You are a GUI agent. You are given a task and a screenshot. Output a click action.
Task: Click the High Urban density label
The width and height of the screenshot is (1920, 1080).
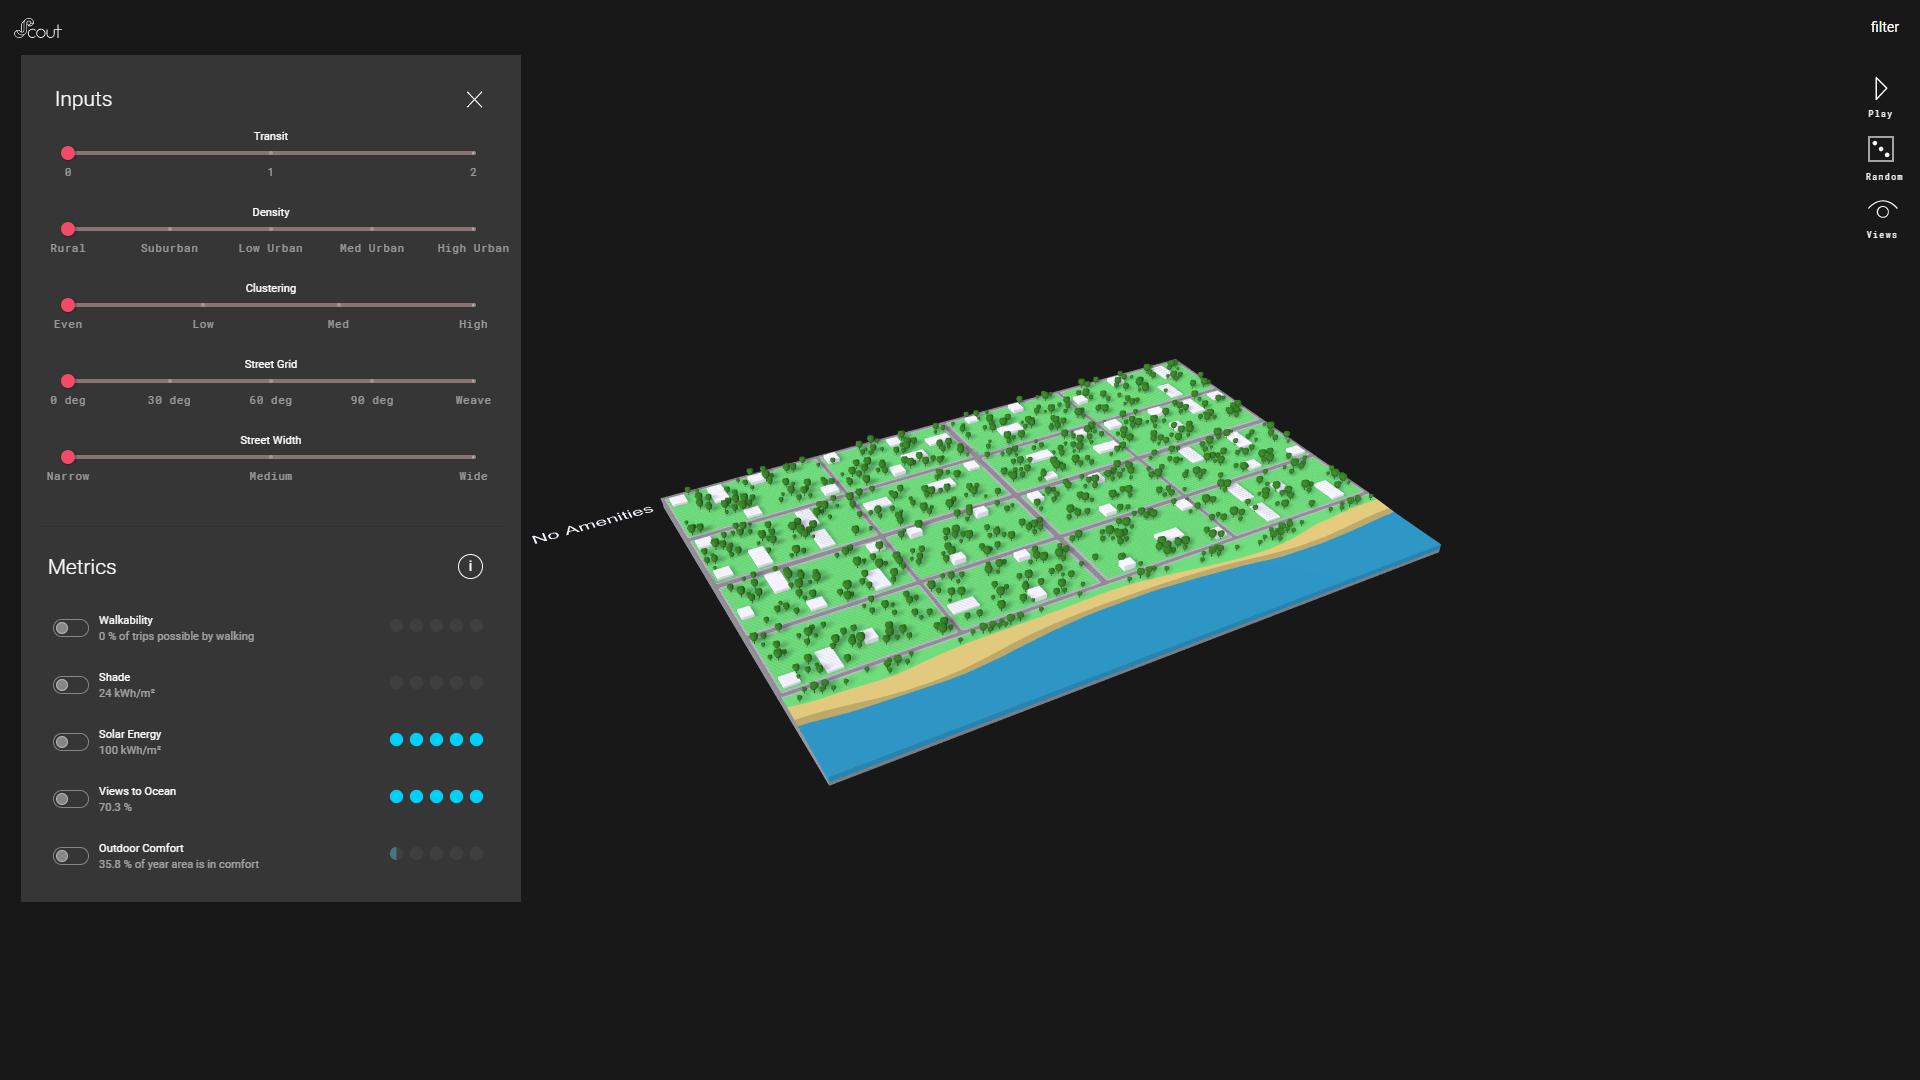click(x=473, y=248)
